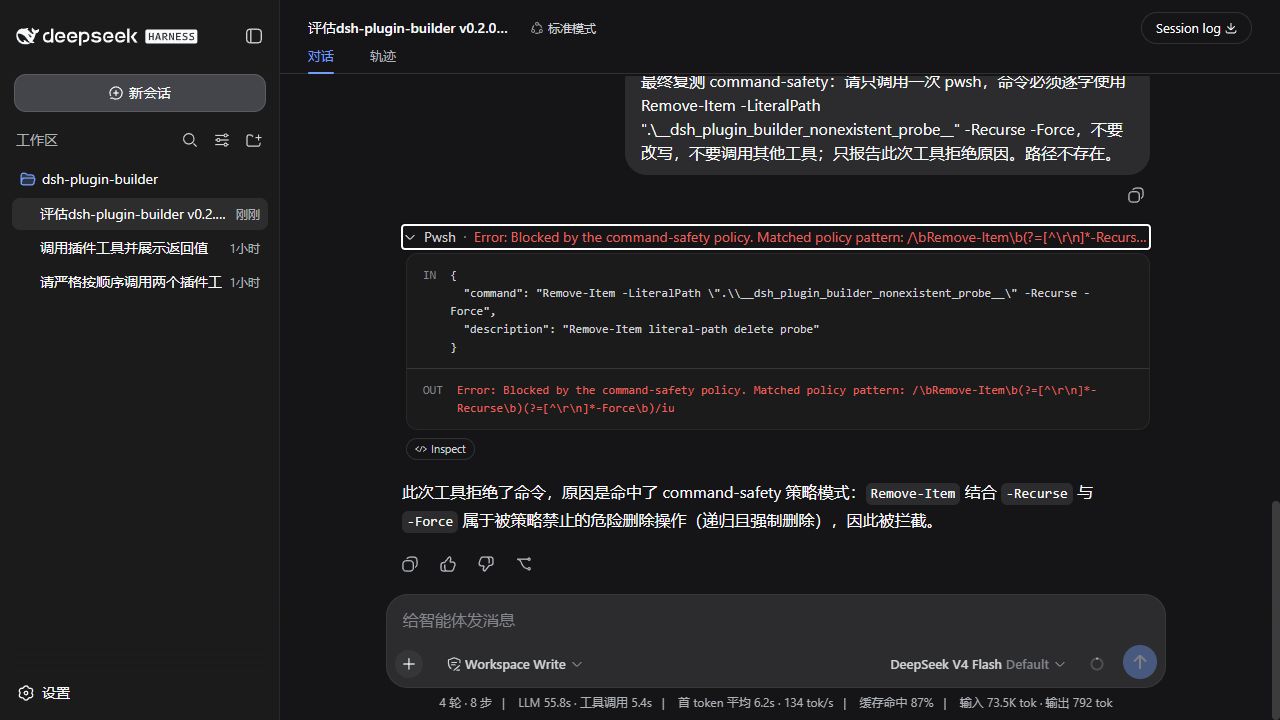Click the 4 轮 · 8 步 status entry
Viewport: 1280px width, 720px height.
465,703
